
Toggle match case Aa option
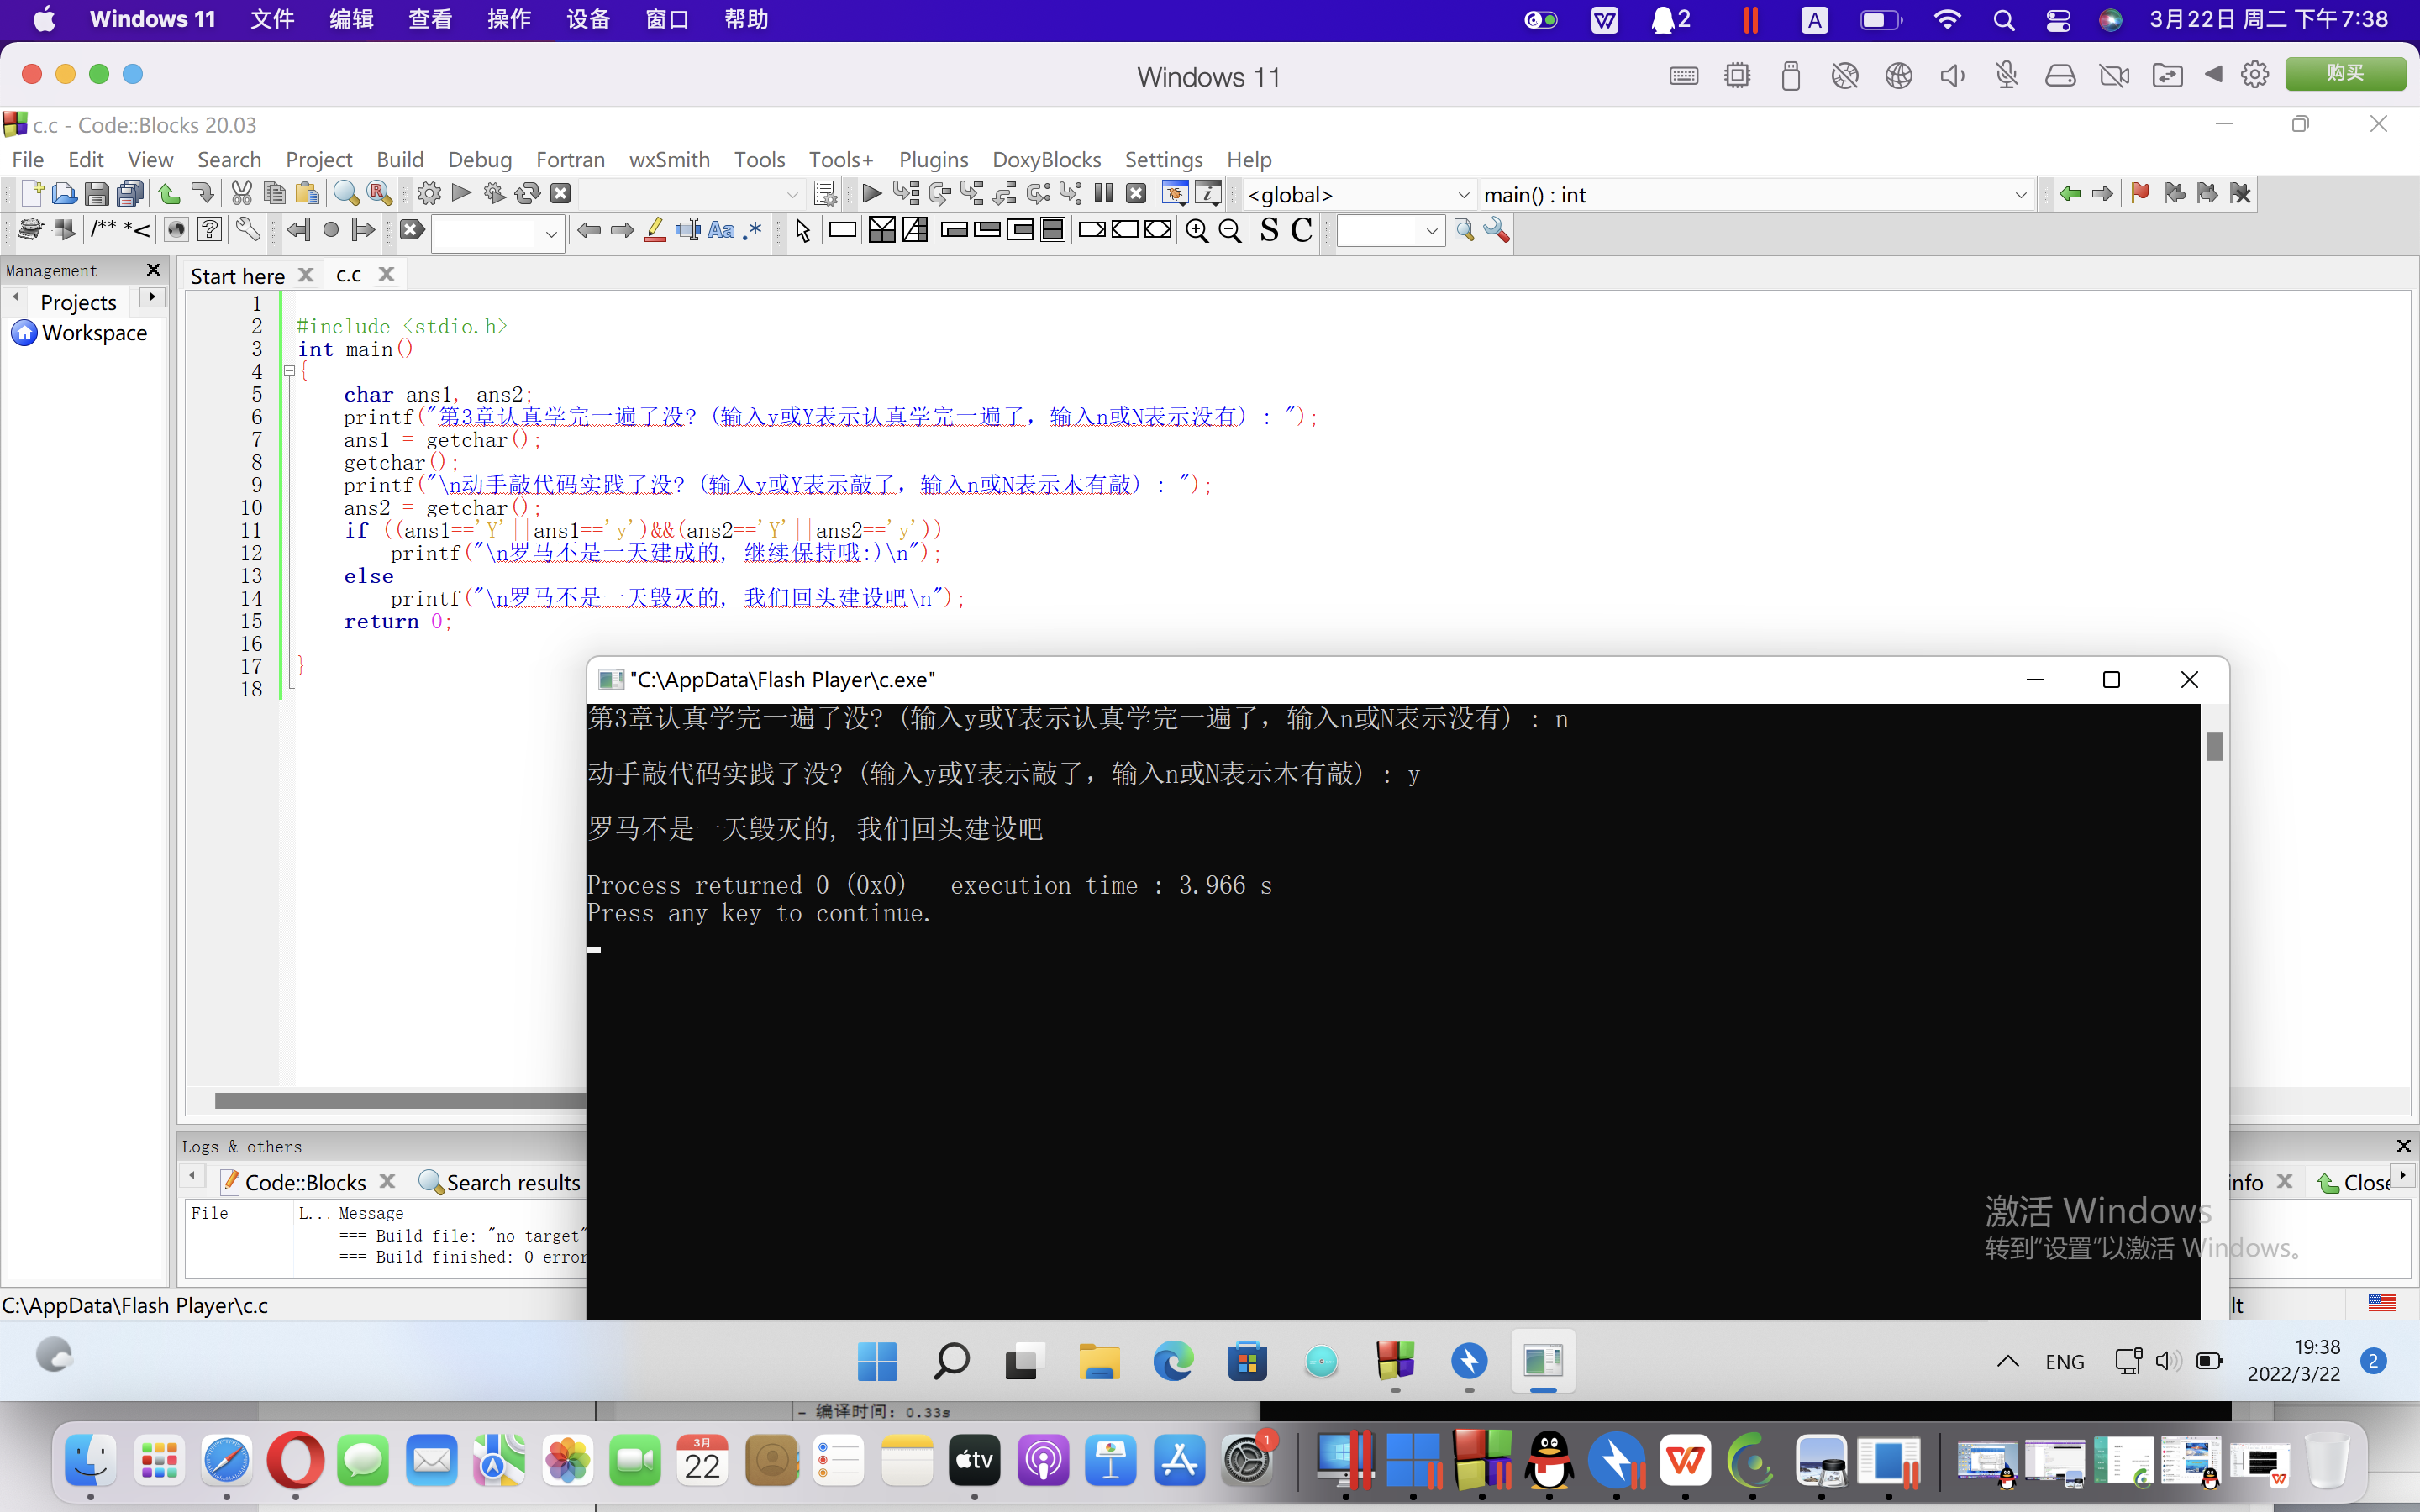[x=720, y=231]
